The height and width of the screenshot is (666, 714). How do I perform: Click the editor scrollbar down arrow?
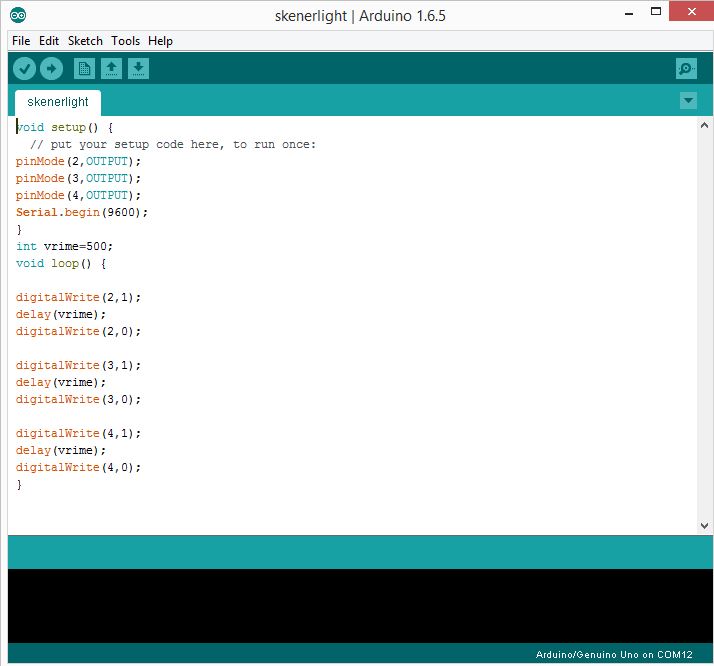coord(704,526)
